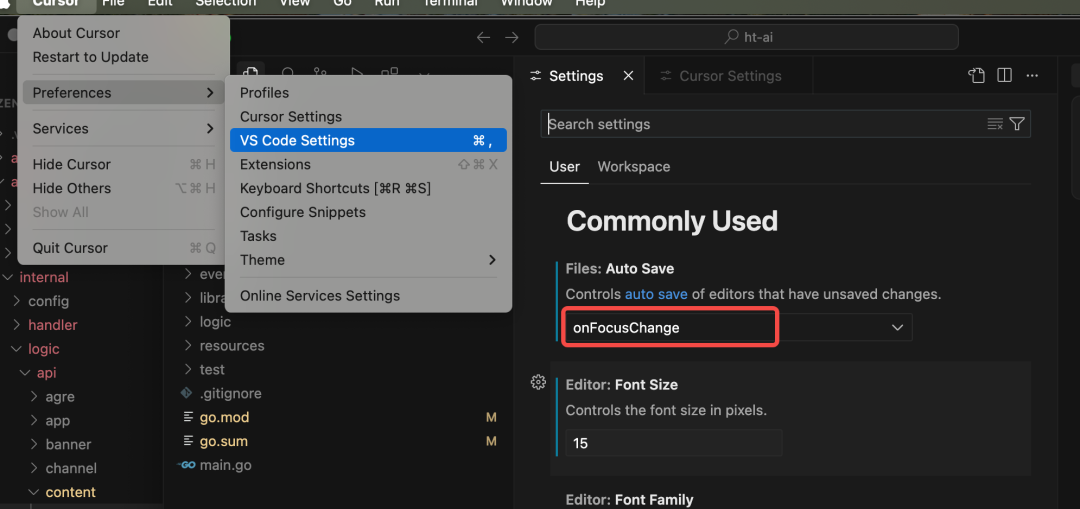The height and width of the screenshot is (509, 1080).
Task: Close the Settings editor tab
Action: point(628,76)
